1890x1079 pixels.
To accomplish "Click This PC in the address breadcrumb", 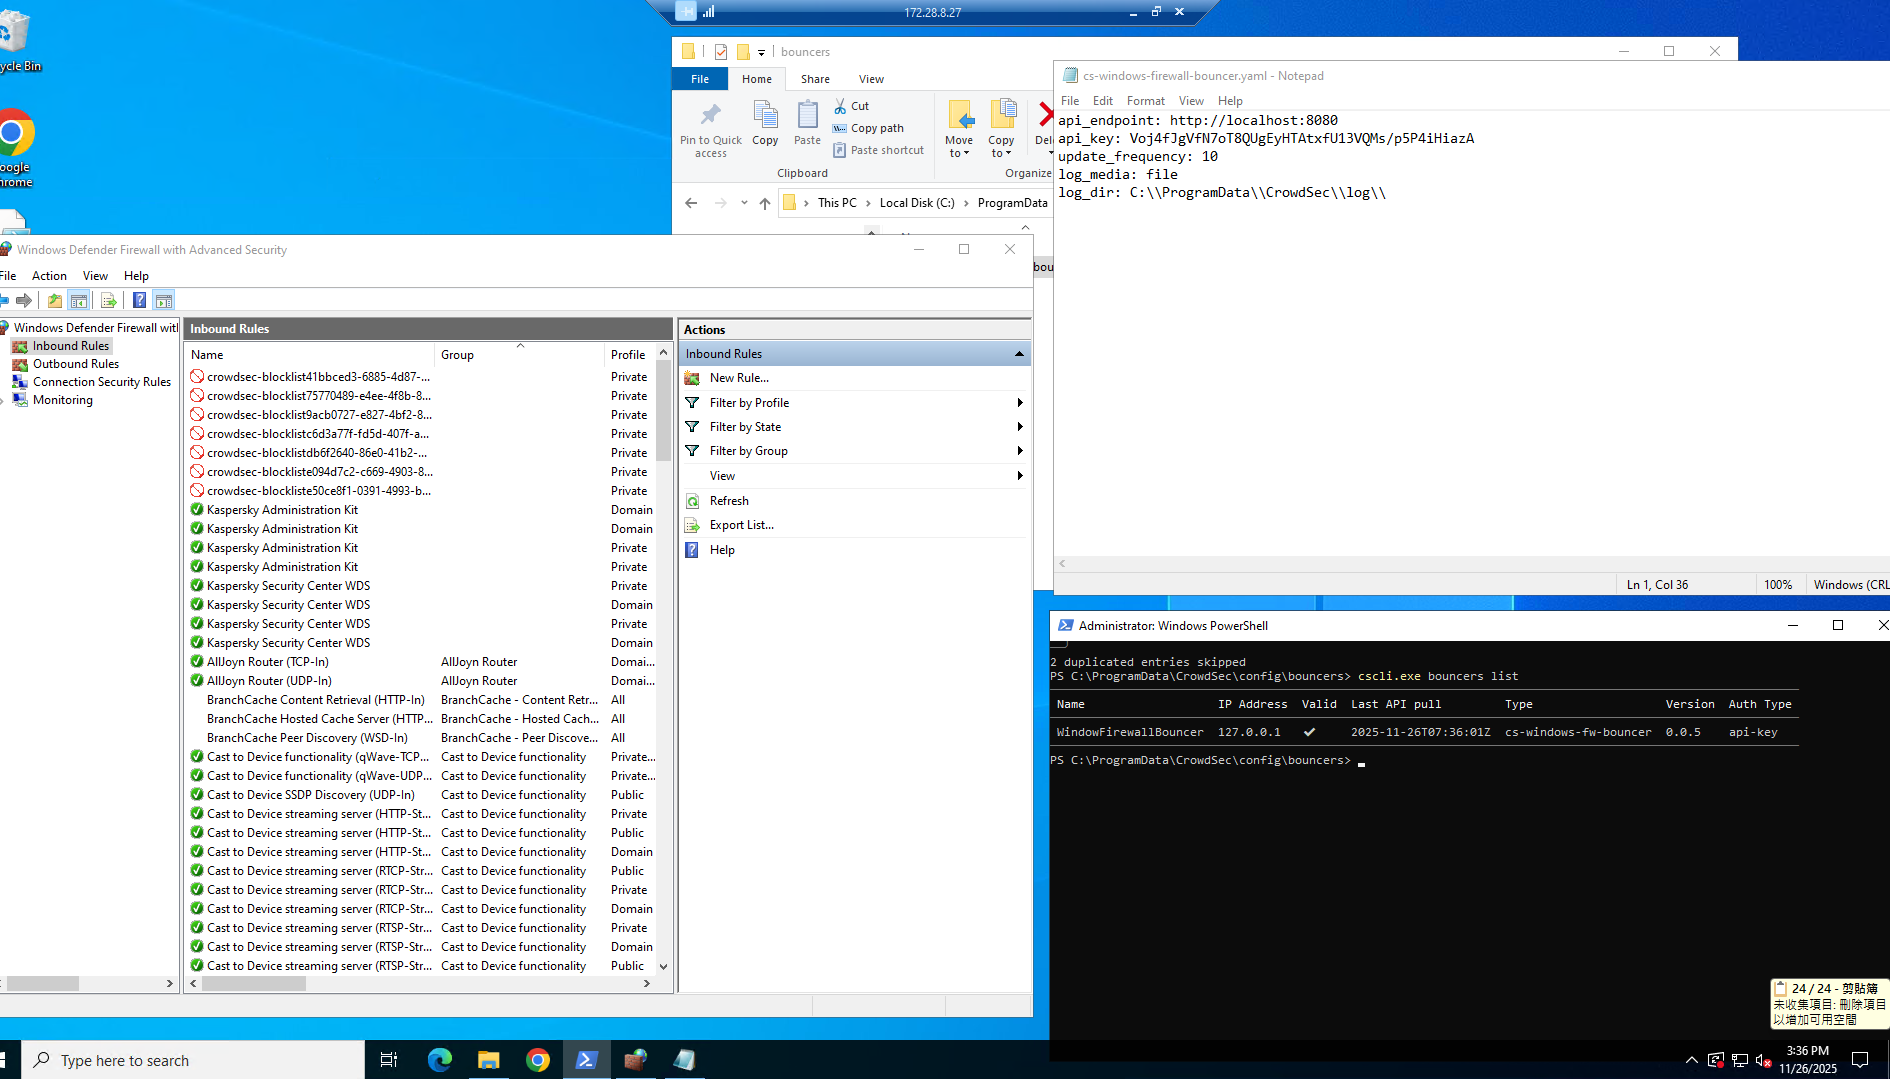I will [x=837, y=203].
